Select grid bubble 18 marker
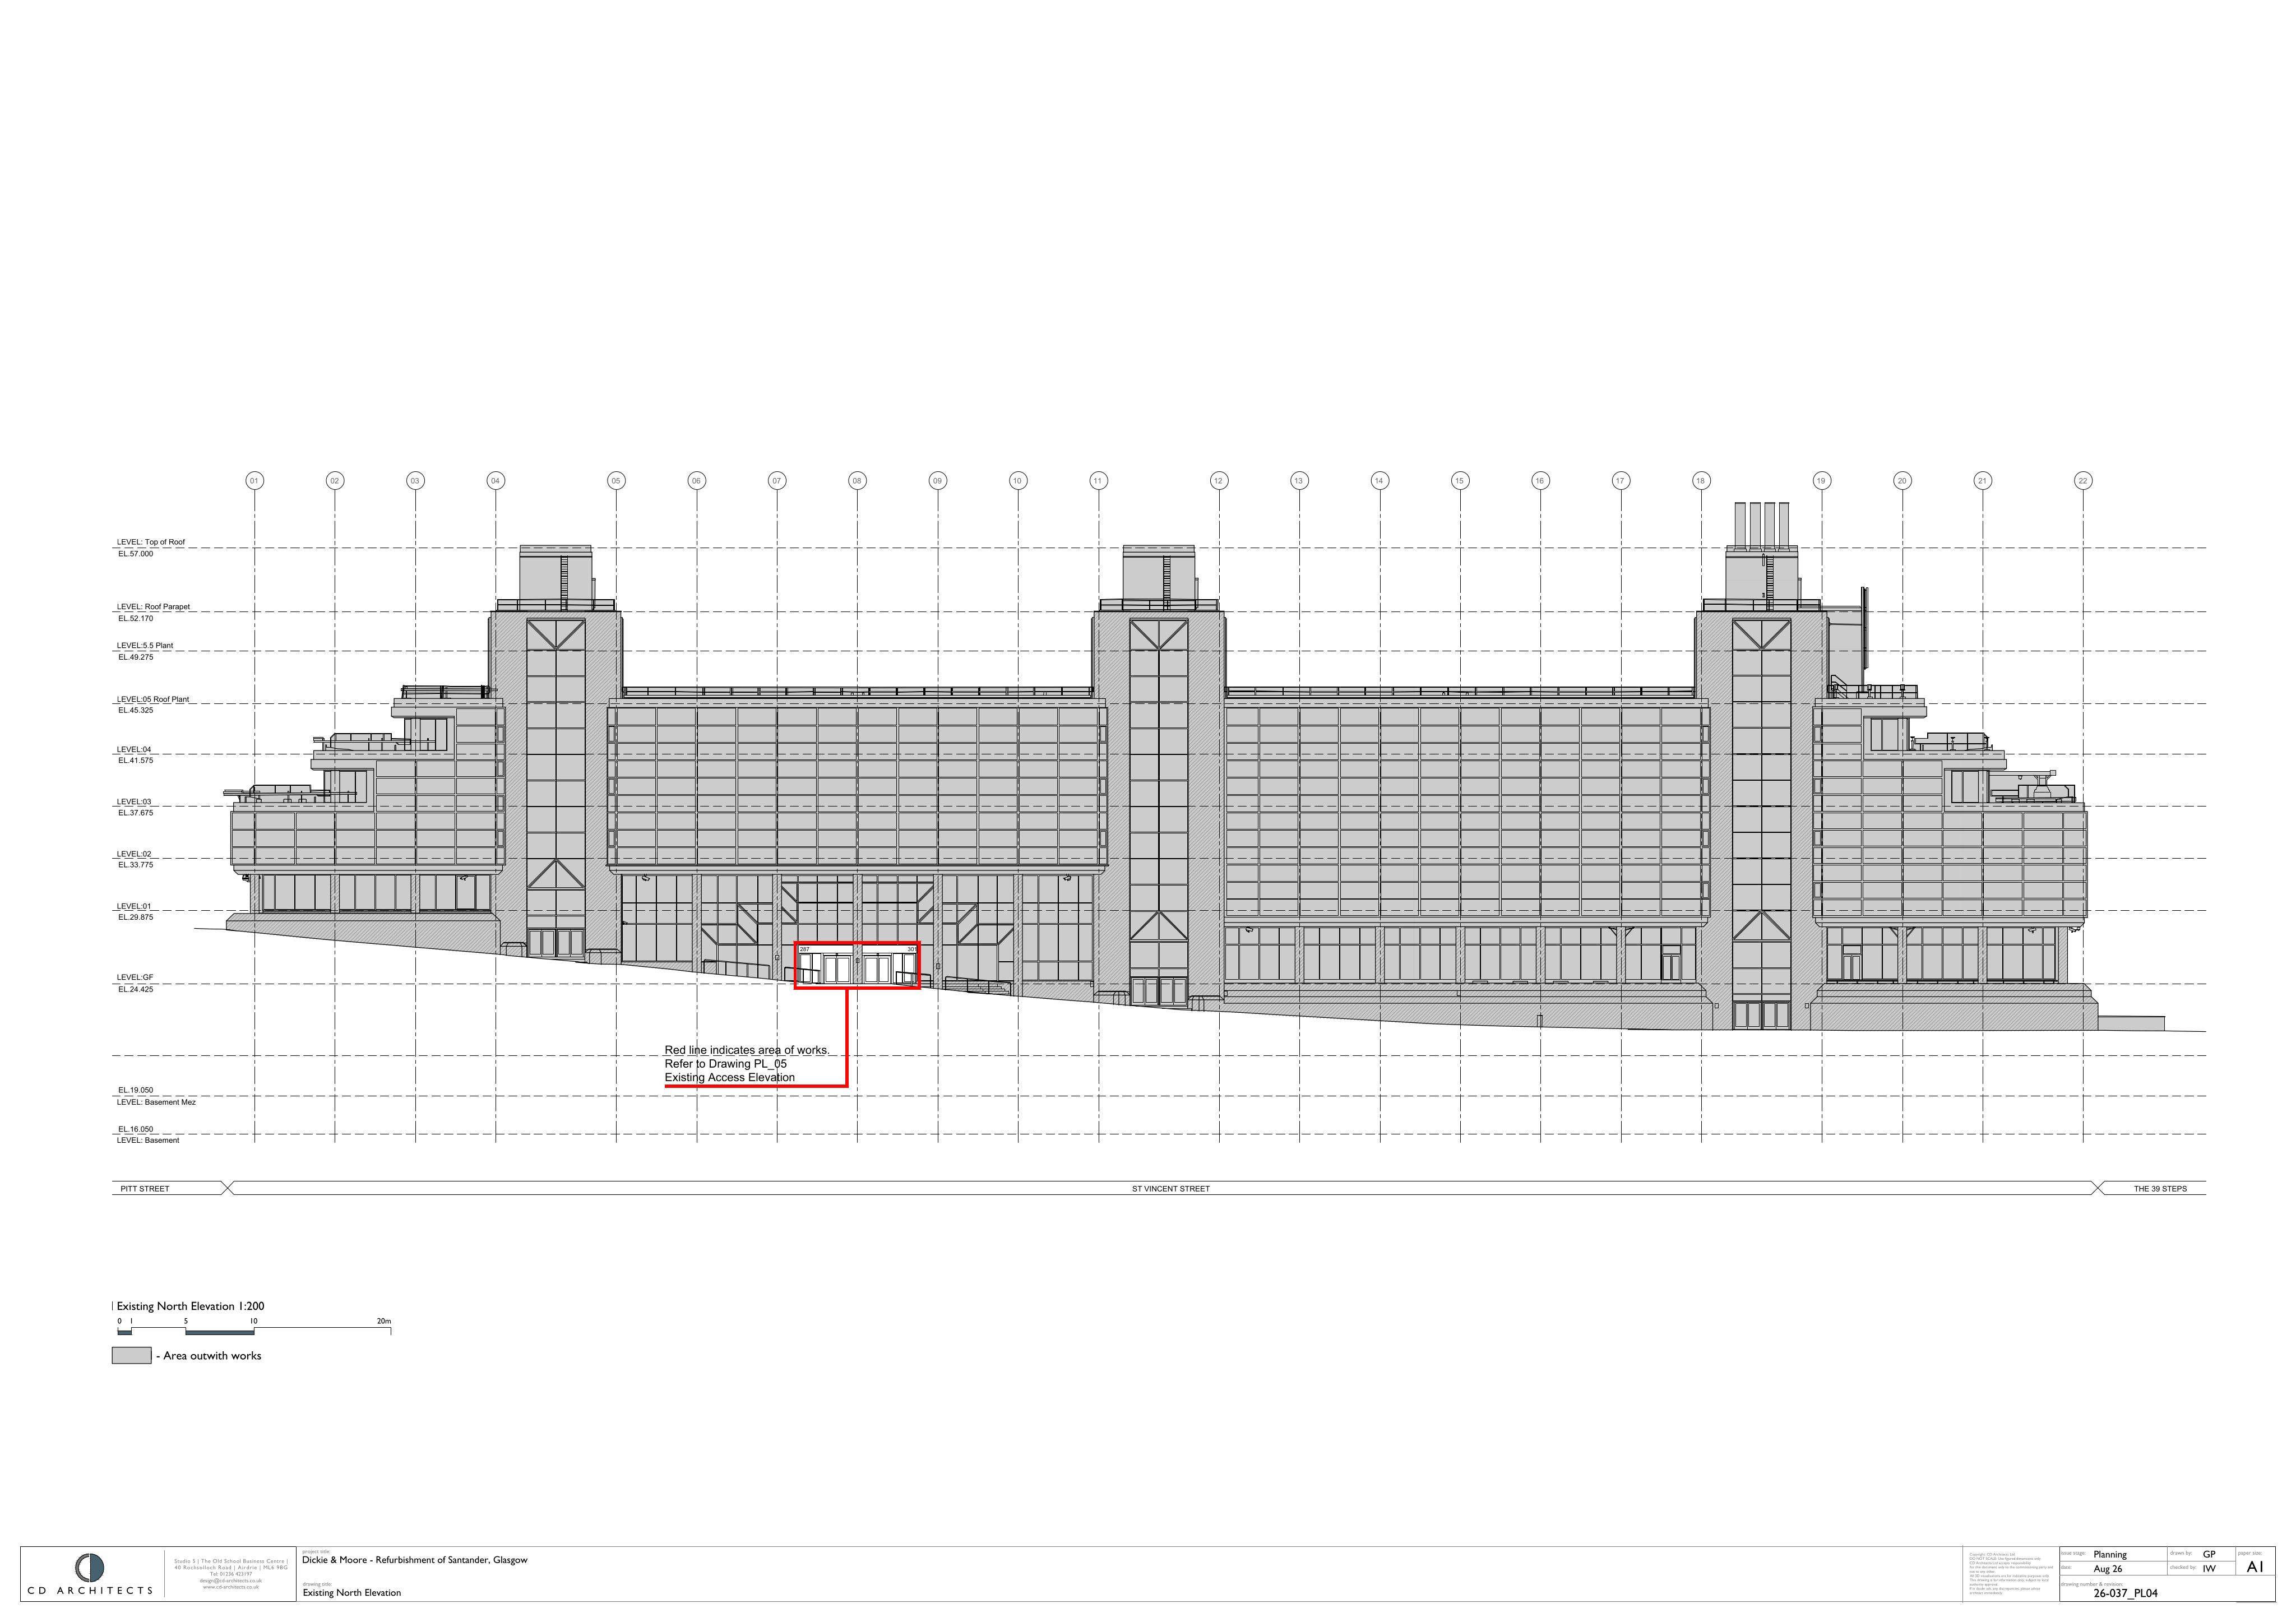 tap(1700, 481)
